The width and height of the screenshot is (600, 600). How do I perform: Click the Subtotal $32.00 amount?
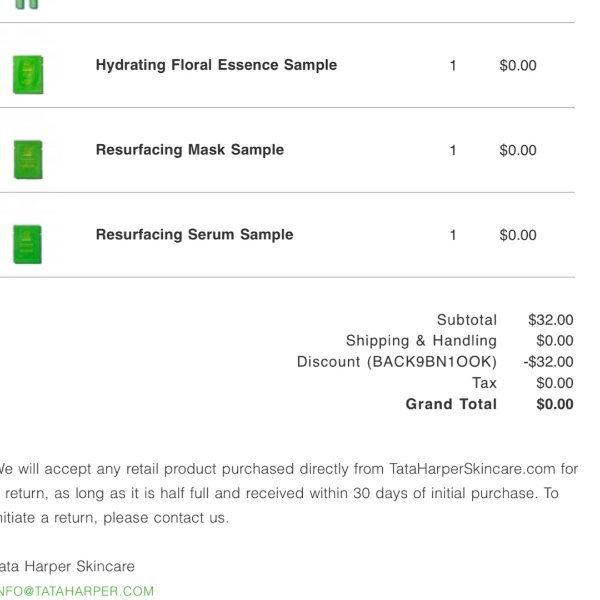[551, 320]
